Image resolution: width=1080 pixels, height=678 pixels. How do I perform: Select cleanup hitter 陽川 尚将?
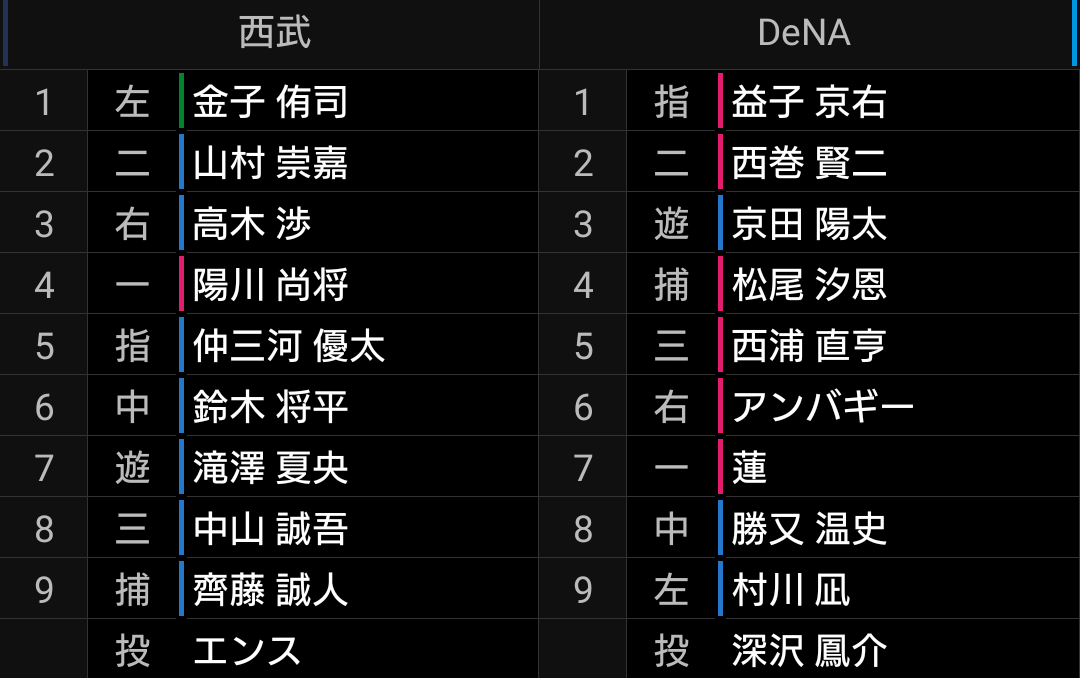pyautogui.click(x=270, y=285)
